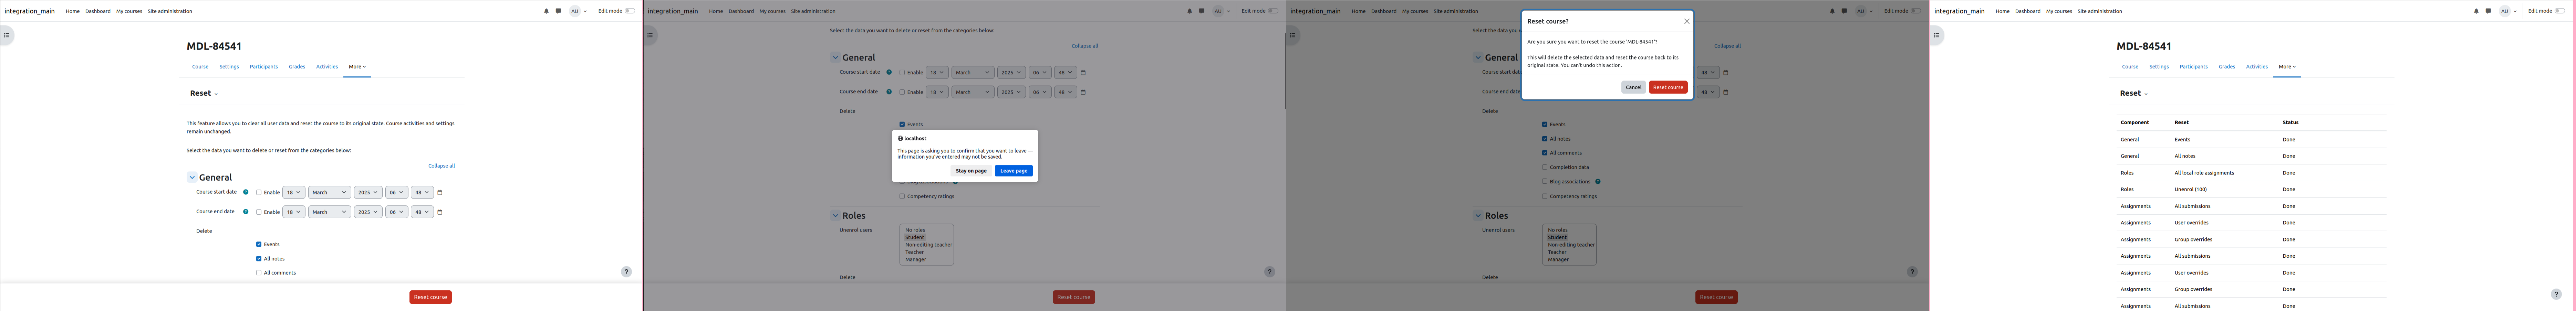
Task: Tick Enable for Course start date, leftmost page
Action: point(259,192)
